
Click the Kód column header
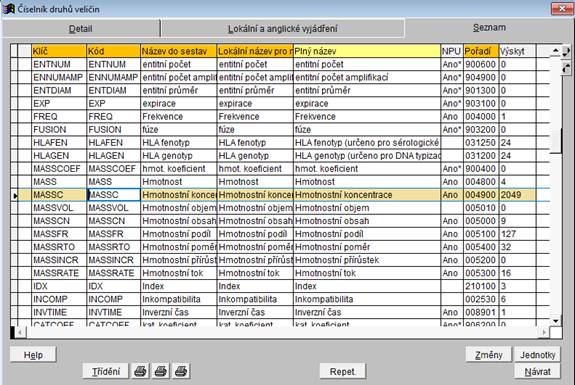[114, 51]
